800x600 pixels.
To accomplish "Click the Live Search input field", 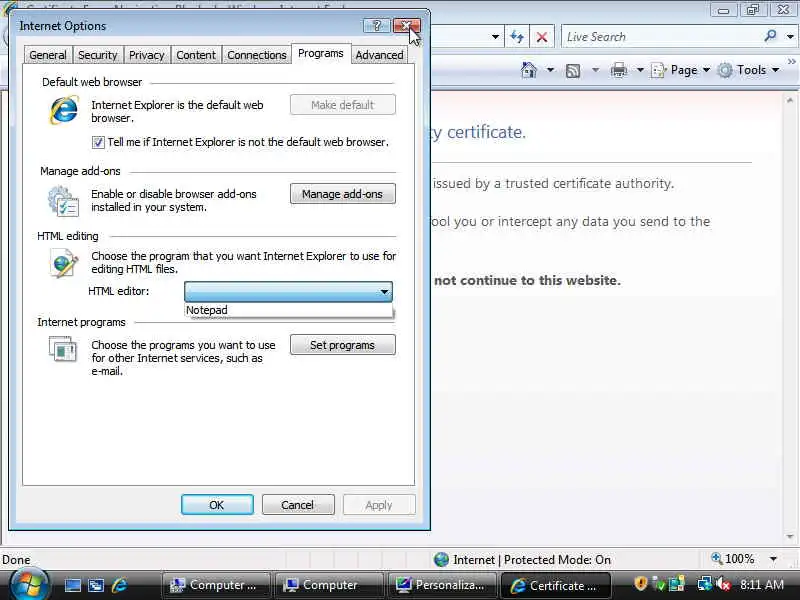I will [661, 37].
